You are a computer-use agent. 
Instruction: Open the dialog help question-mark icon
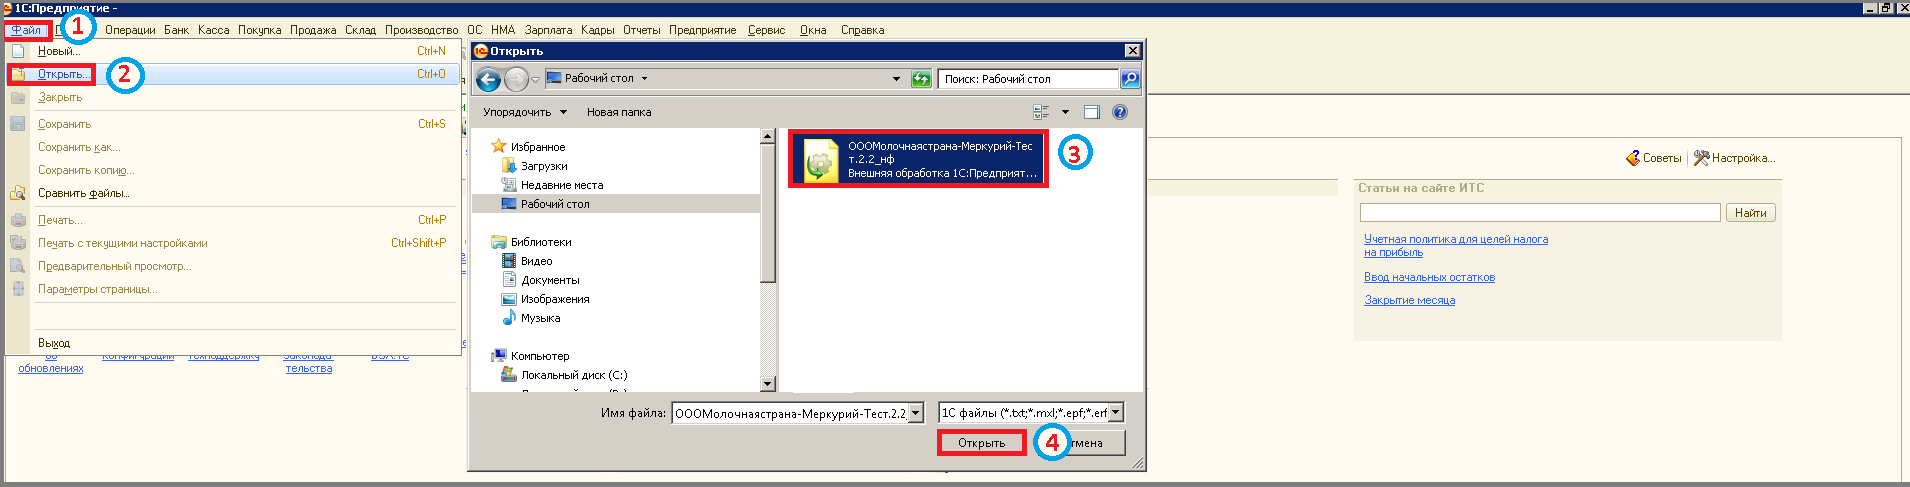(x=1120, y=112)
